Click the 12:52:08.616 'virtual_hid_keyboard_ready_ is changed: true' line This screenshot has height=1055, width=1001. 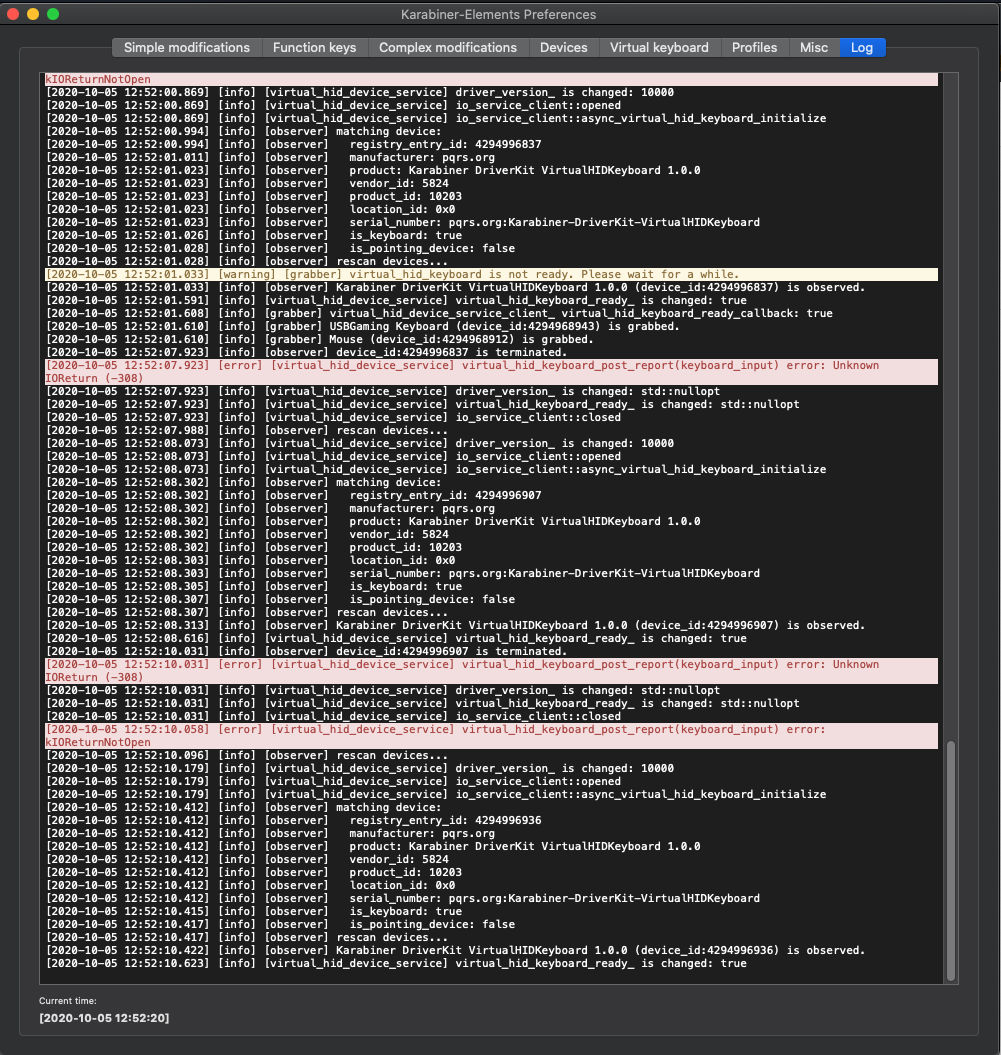396,639
